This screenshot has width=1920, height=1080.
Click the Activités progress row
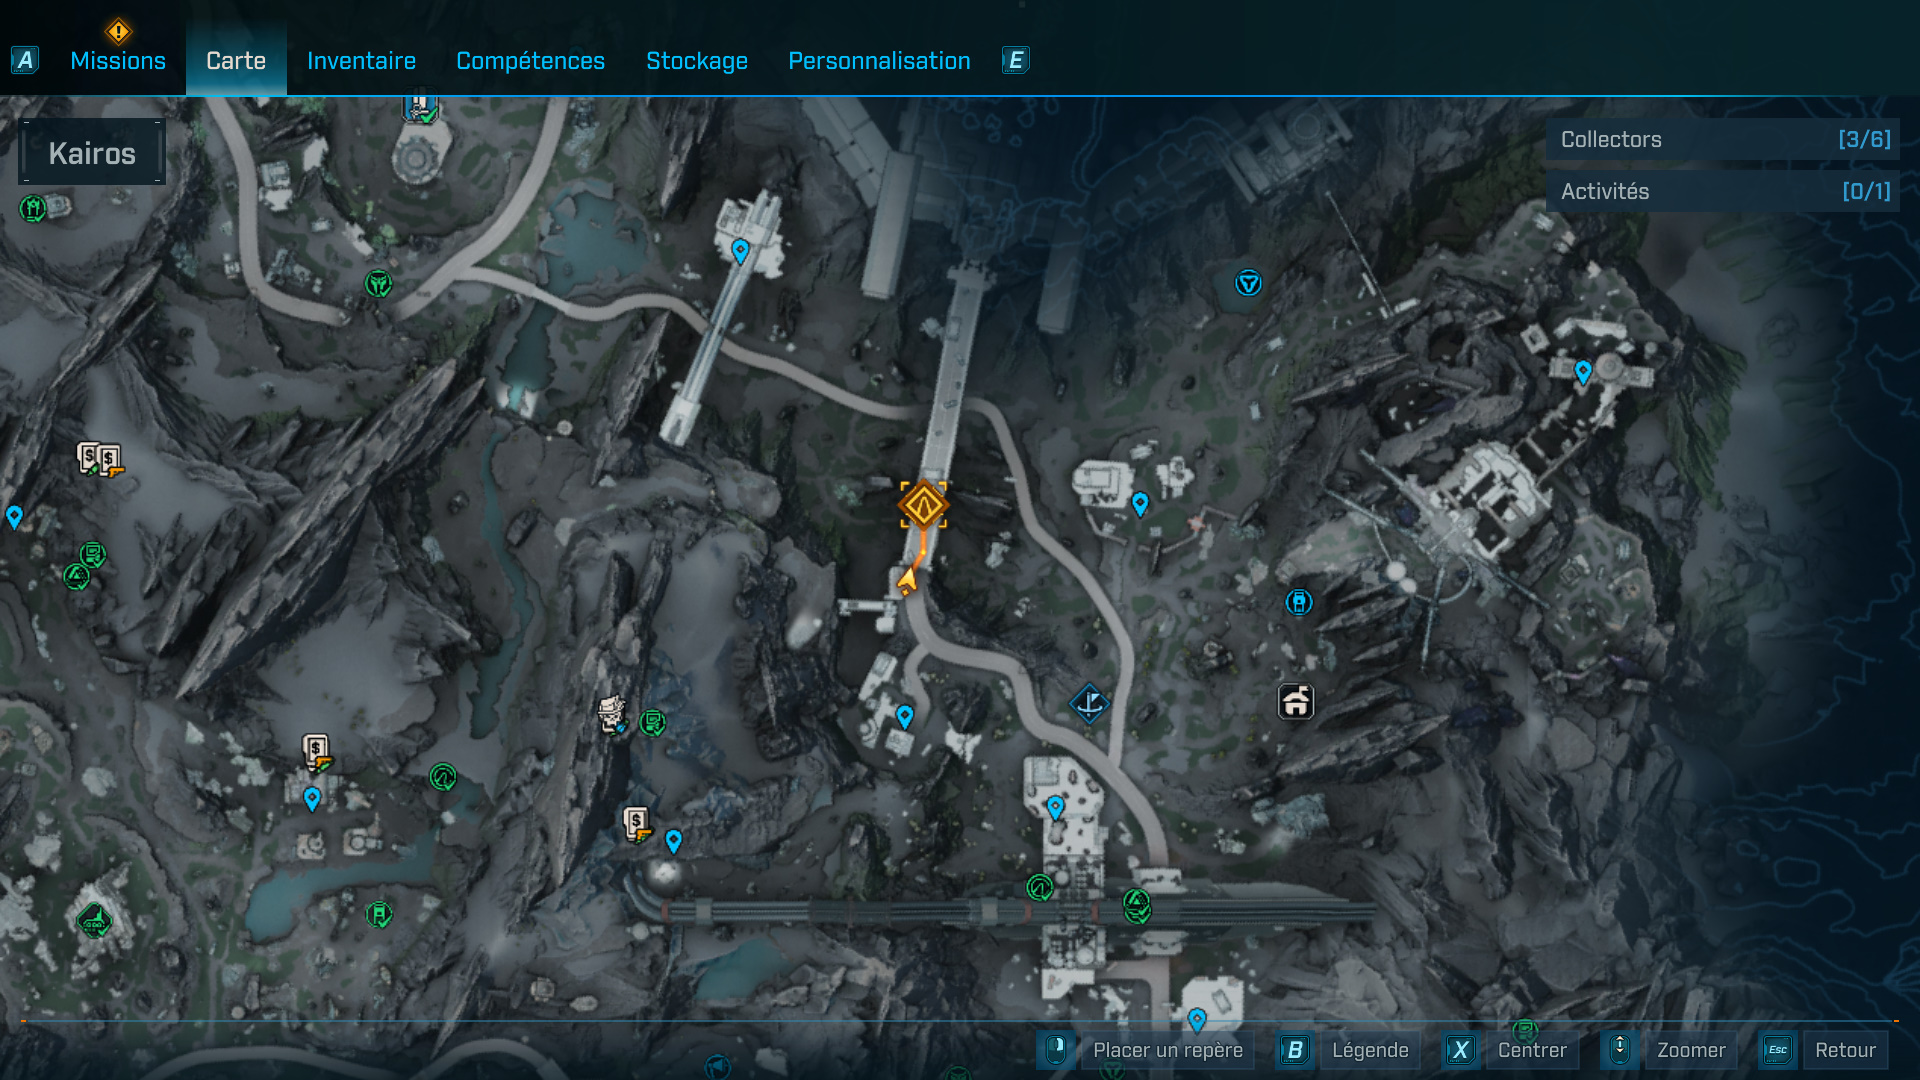(1723, 191)
